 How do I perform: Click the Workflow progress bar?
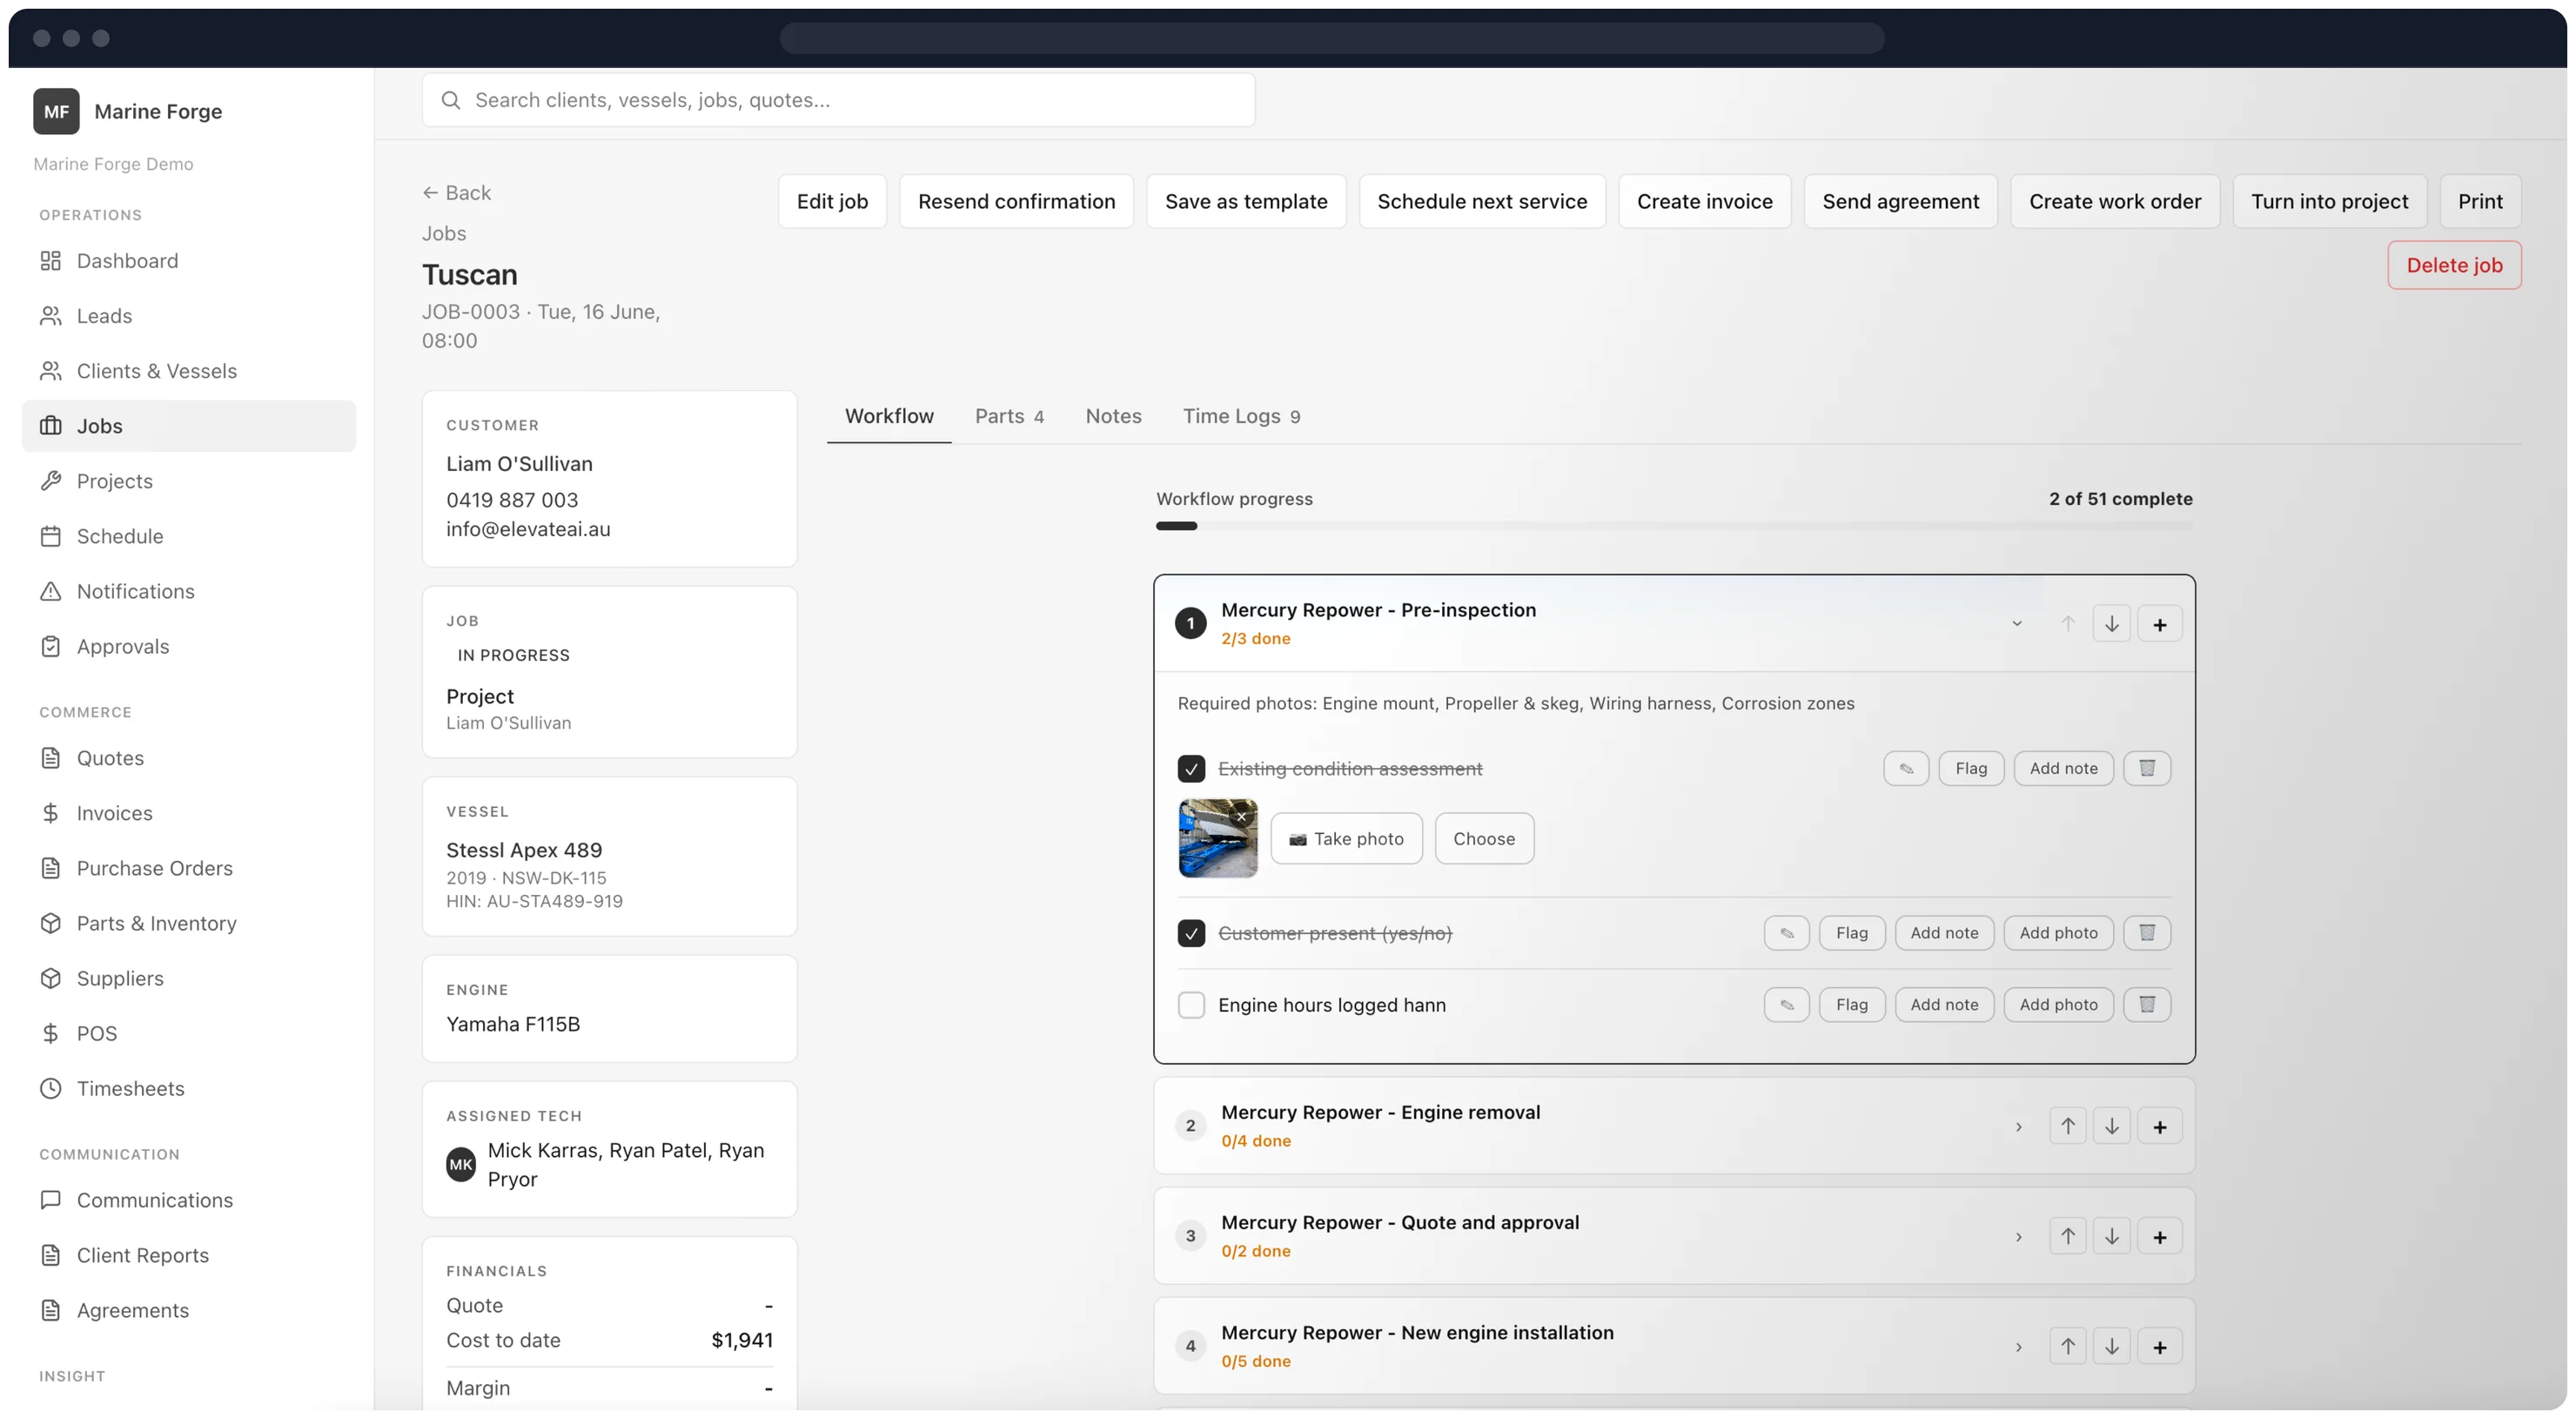click(1674, 526)
